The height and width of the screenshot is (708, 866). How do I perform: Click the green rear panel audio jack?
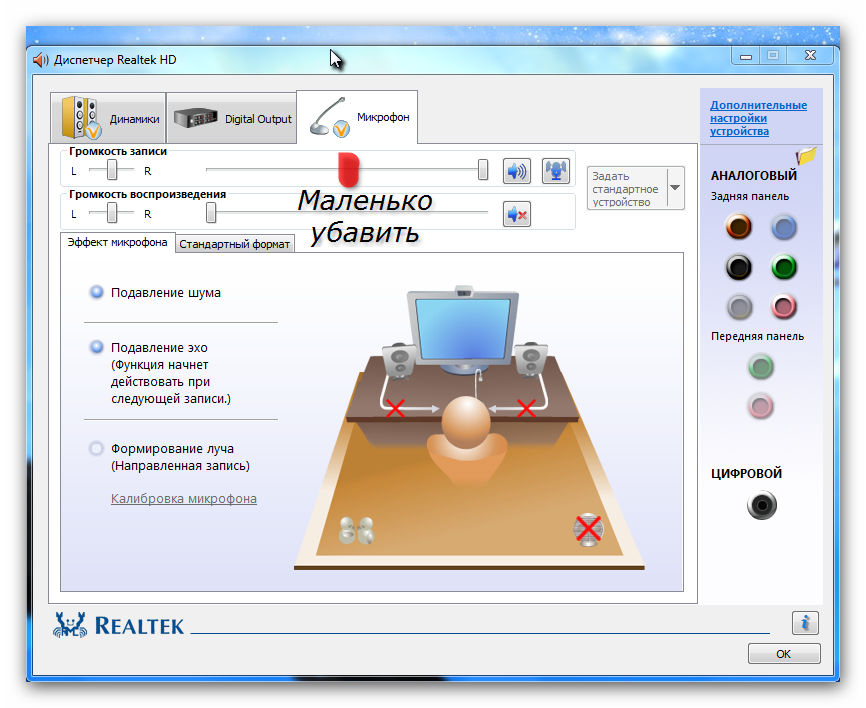[784, 267]
